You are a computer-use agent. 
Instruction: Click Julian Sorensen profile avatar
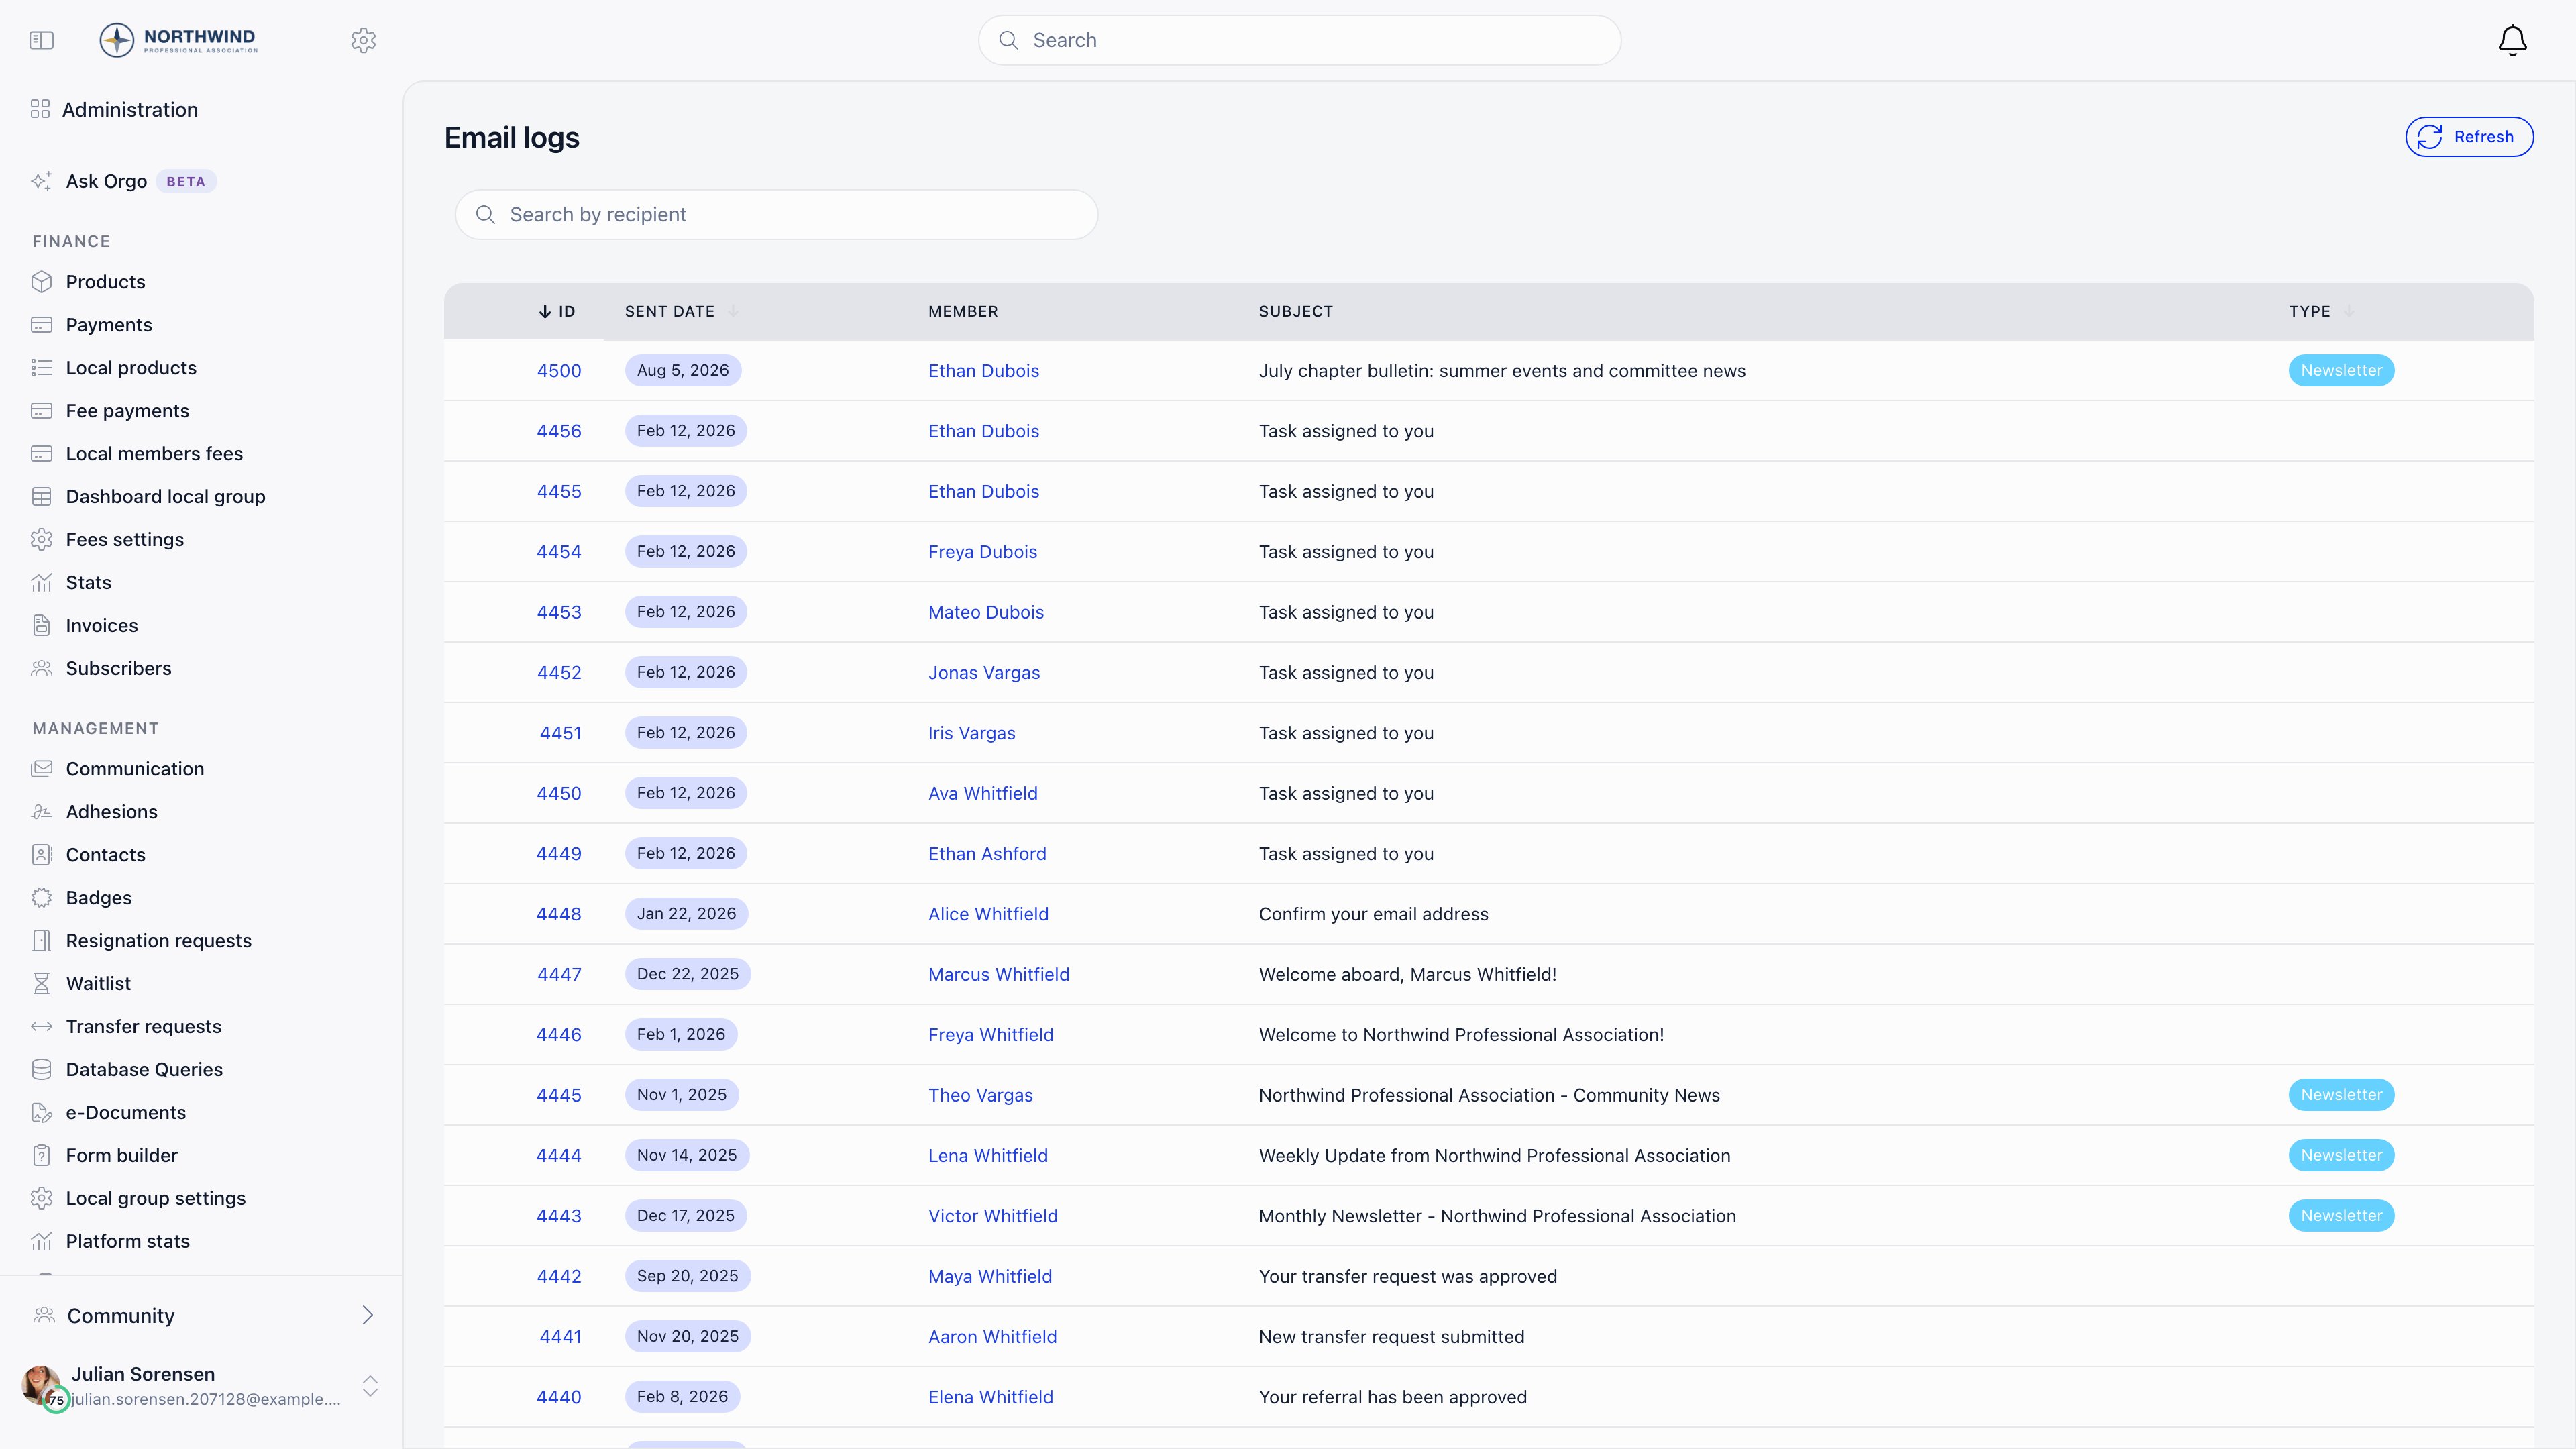click(x=41, y=1385)
